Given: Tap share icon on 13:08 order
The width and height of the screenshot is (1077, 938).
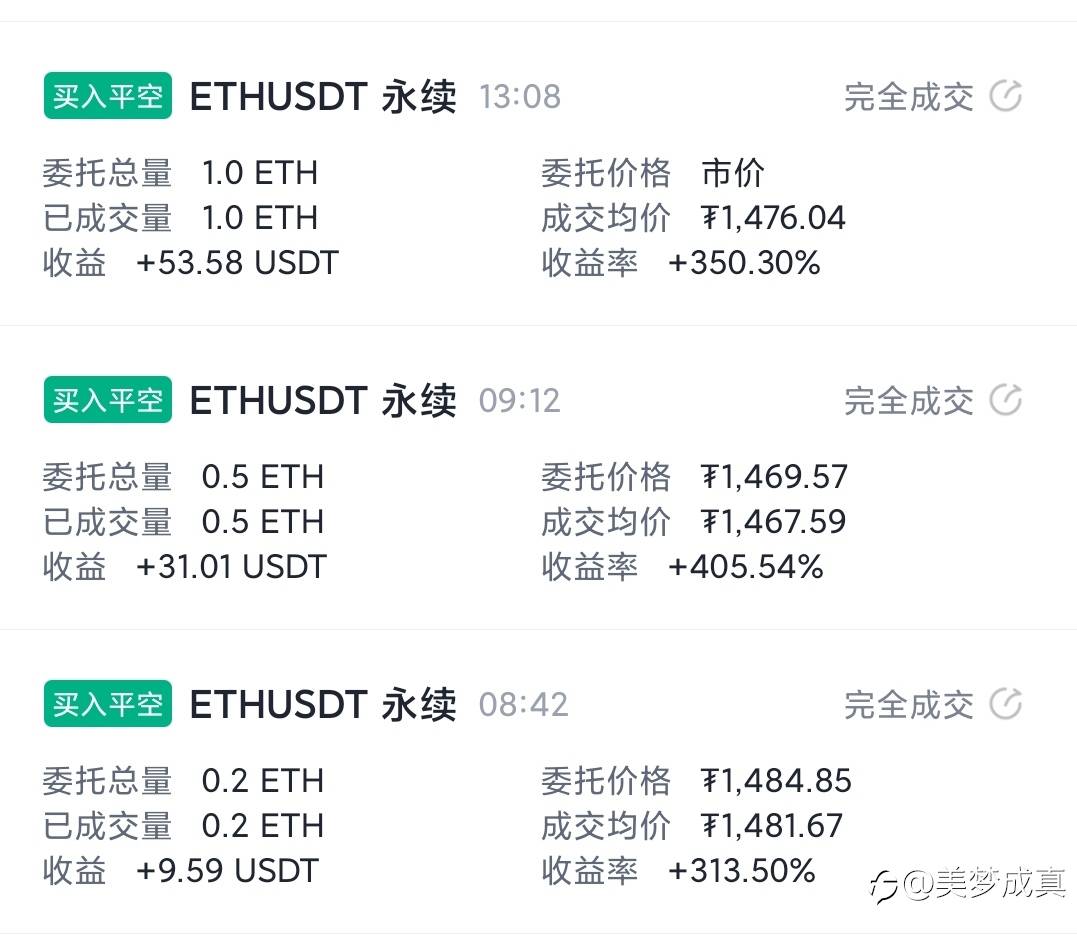Looking at the screenshot, I should point(1005,97).
